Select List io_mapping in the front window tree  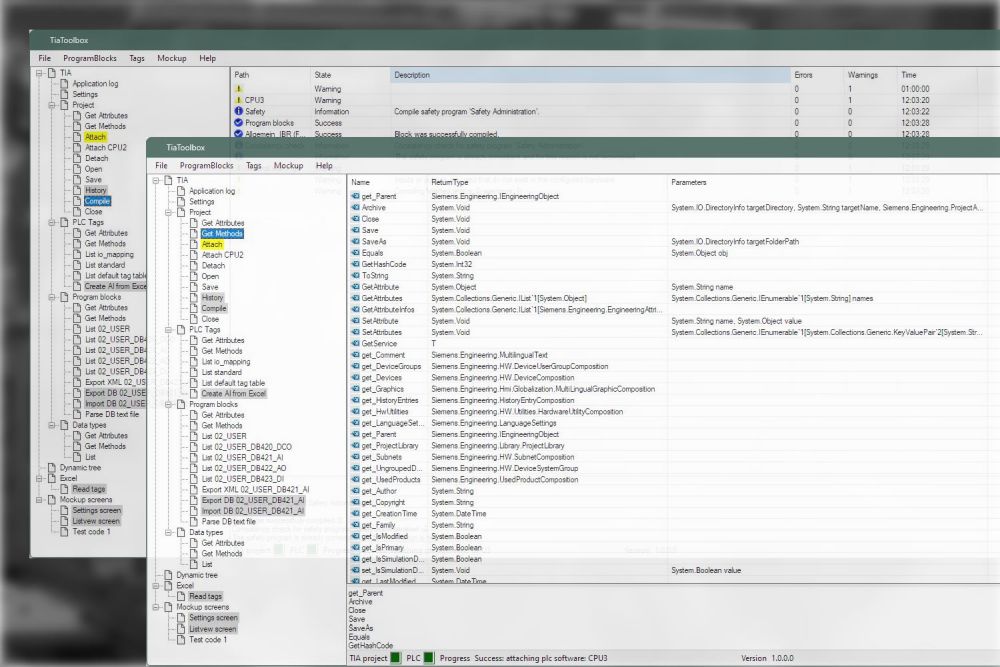tap(226, 362)
